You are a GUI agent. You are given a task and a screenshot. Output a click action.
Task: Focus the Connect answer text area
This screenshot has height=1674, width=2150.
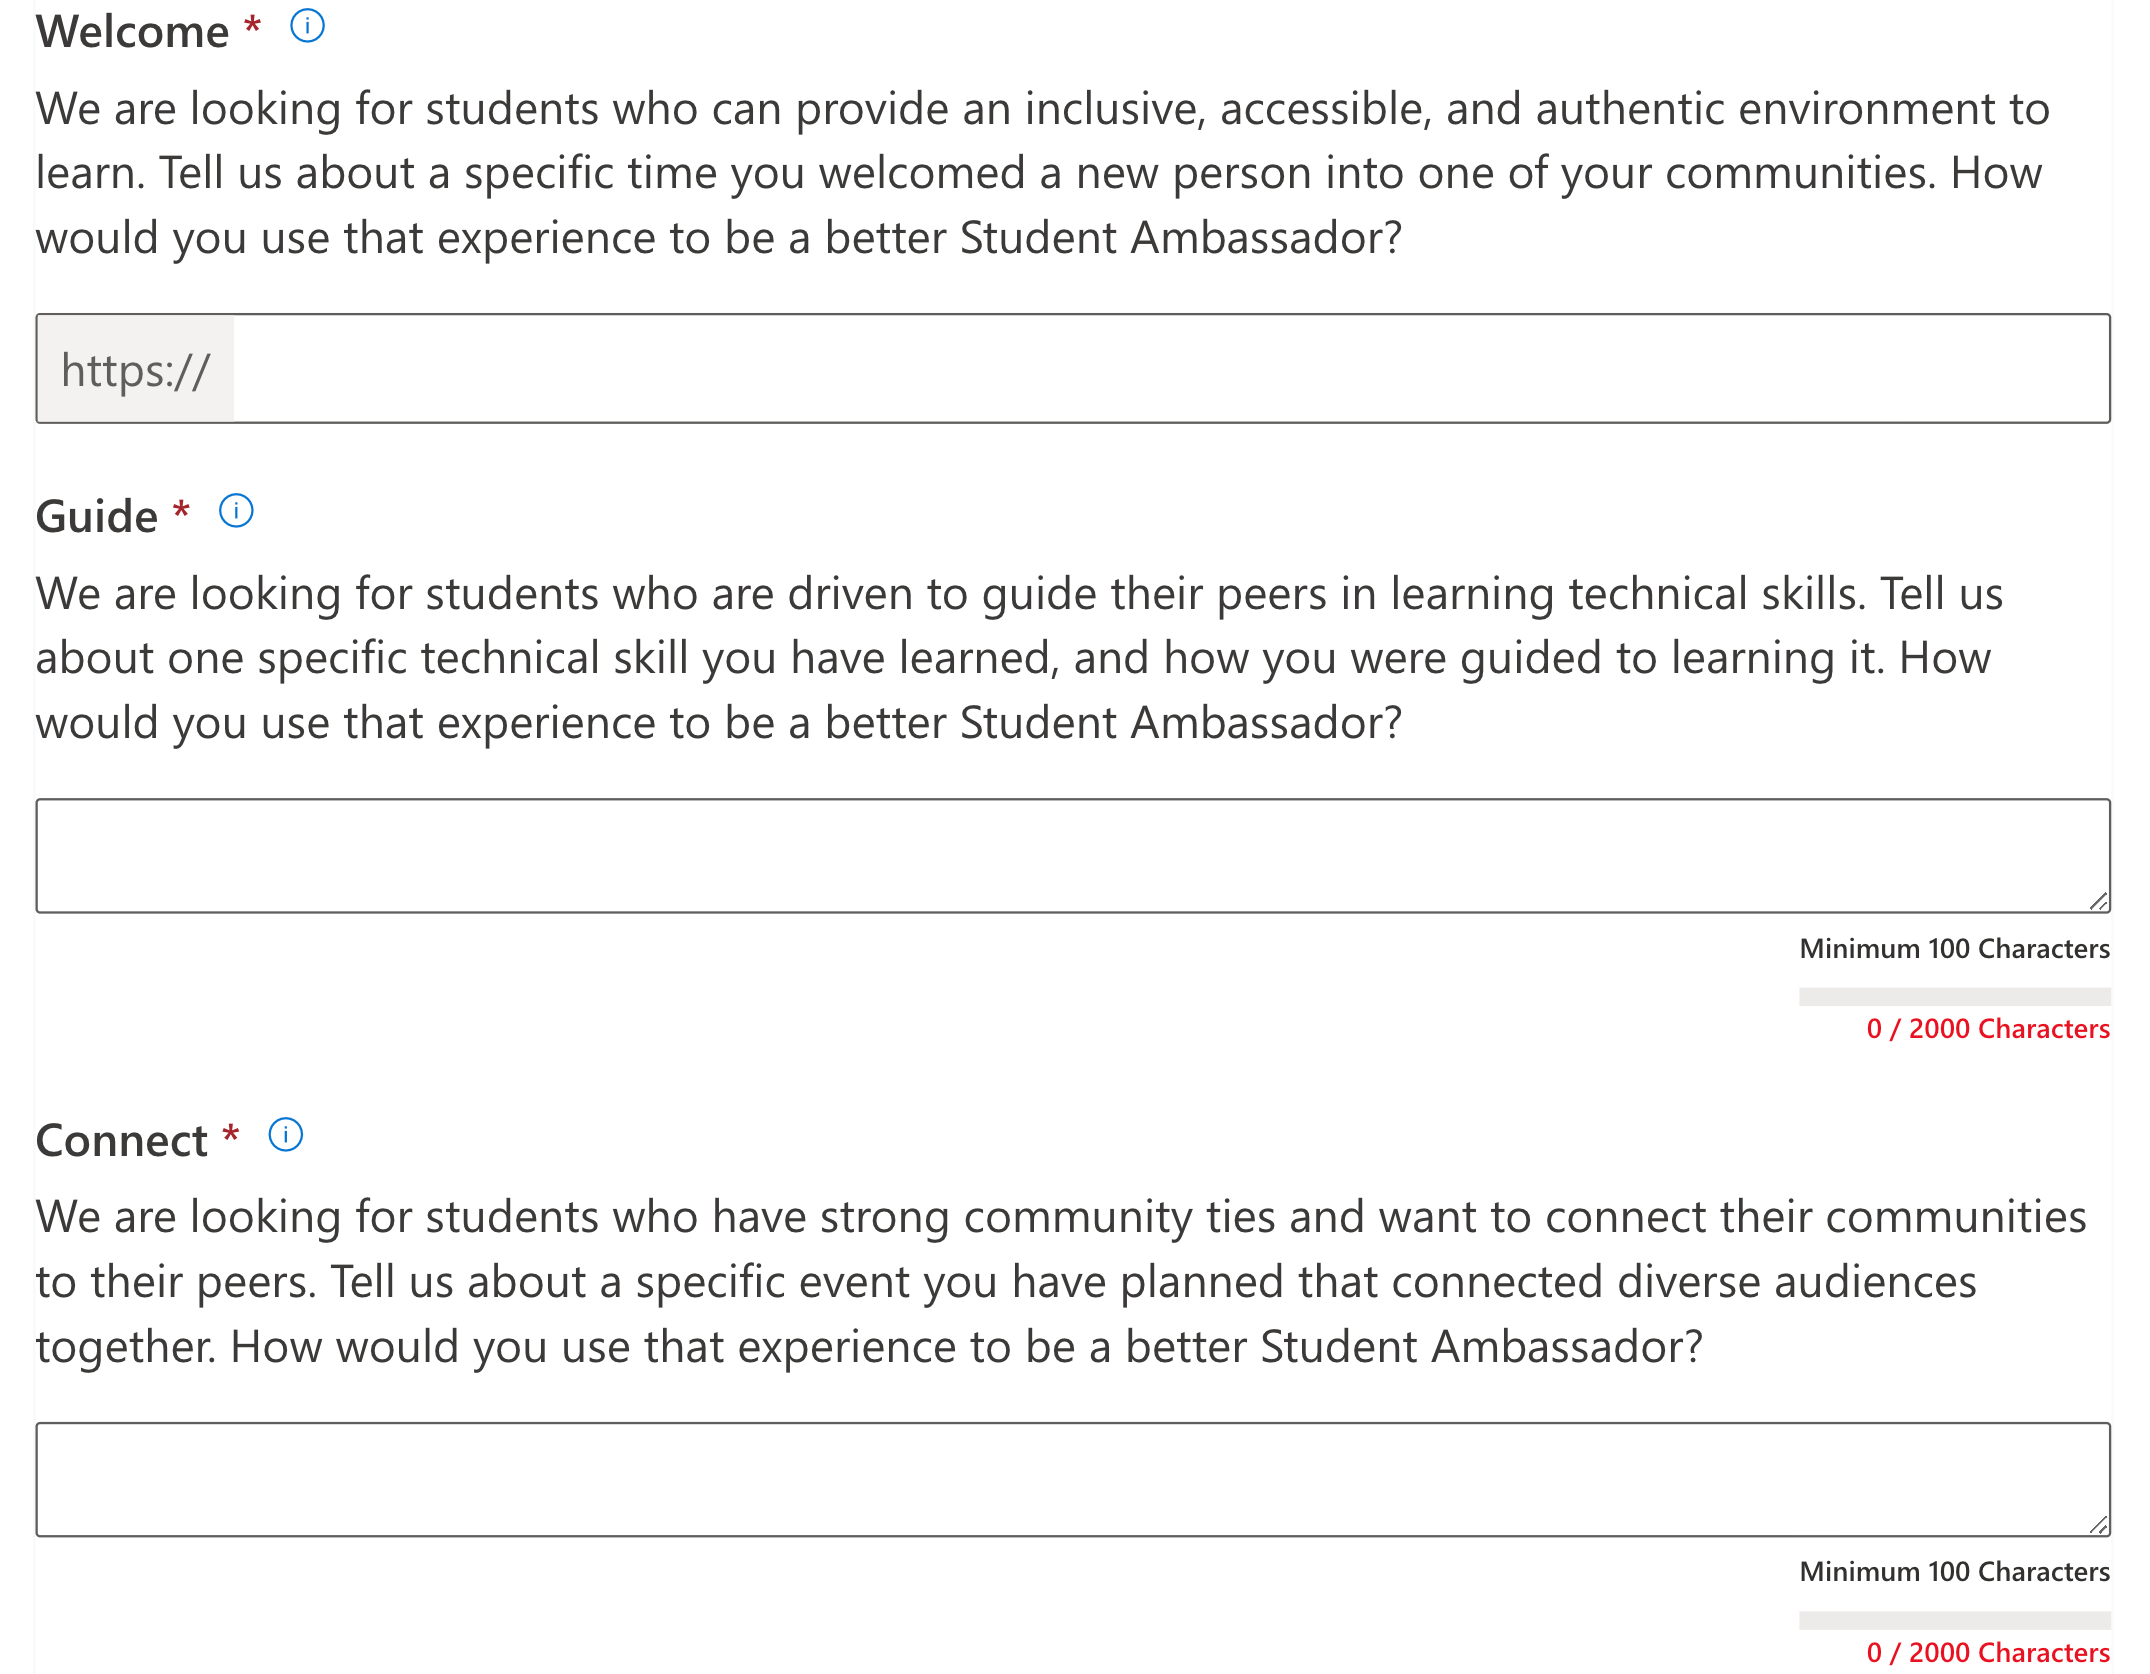pyautogui.click(x=1073, y=1479)
